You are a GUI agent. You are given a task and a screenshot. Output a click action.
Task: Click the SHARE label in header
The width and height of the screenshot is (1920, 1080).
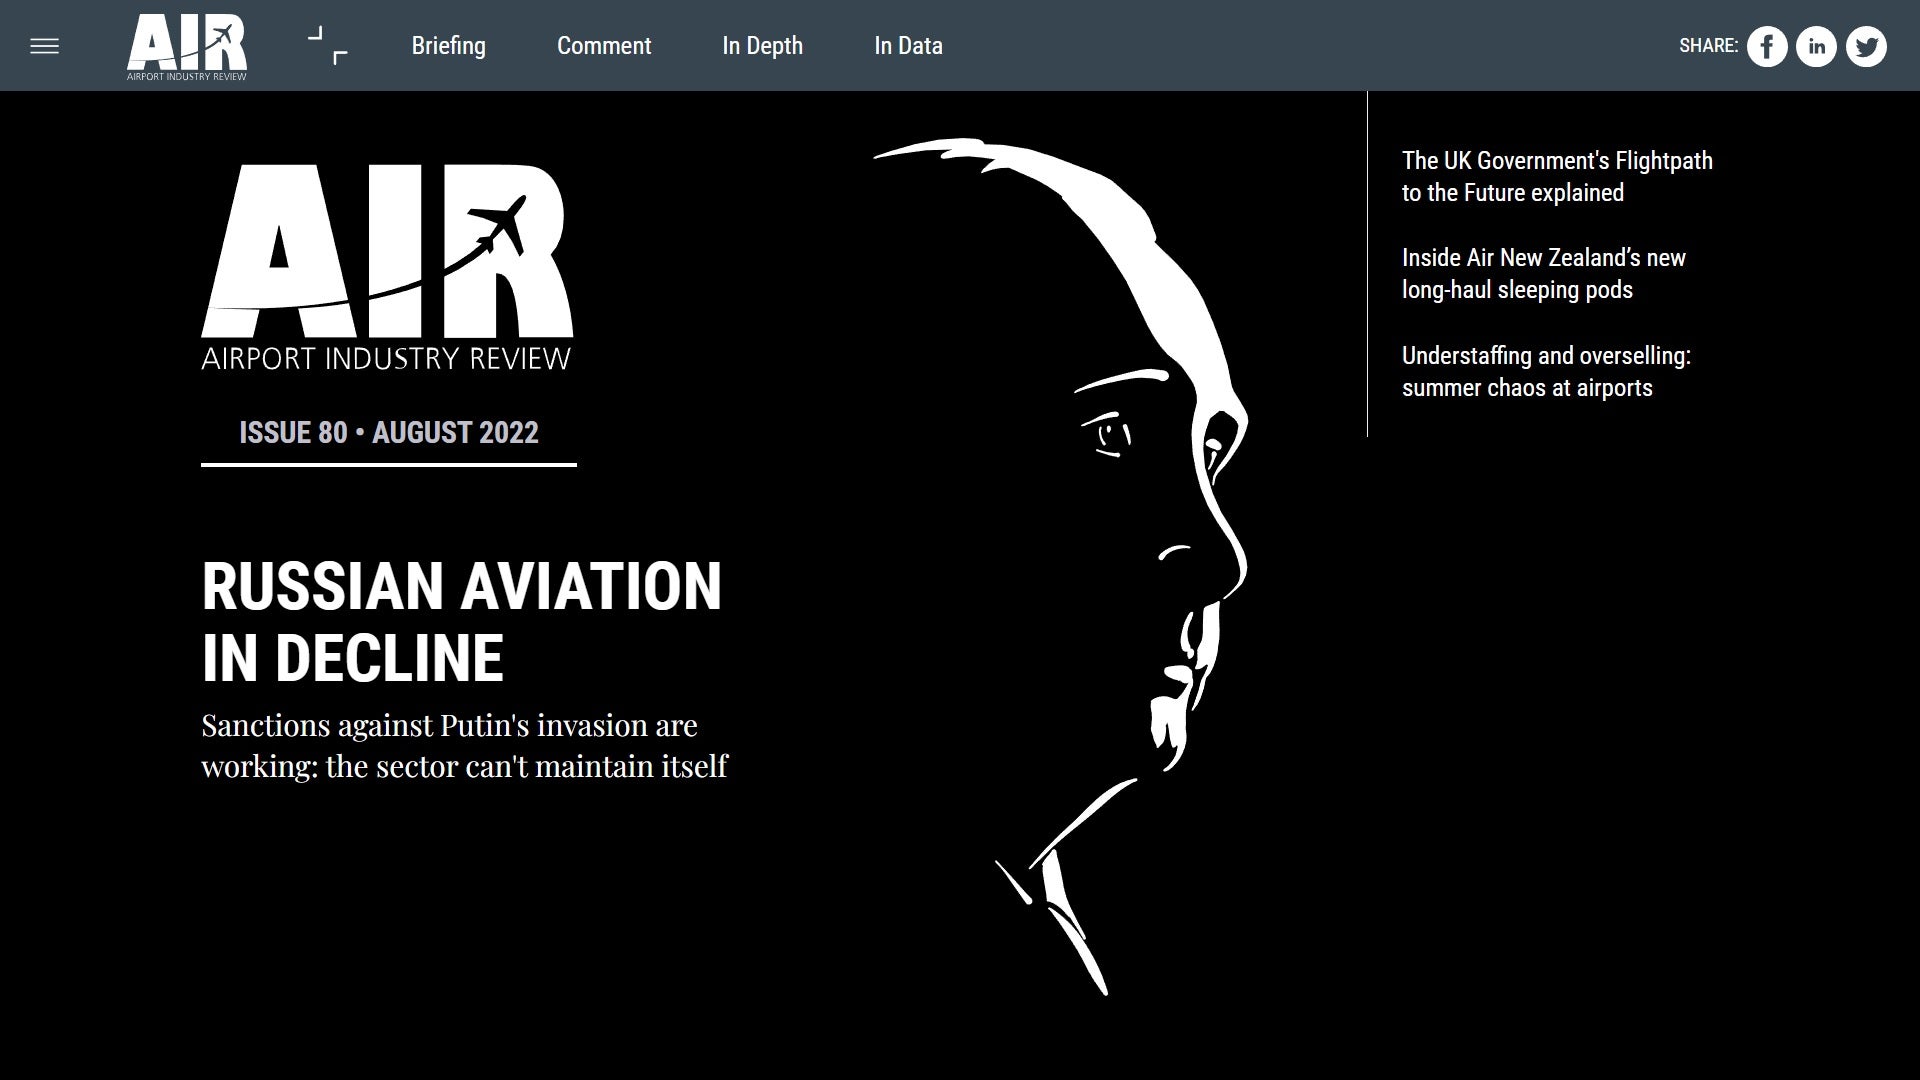tap(1708, 46)
